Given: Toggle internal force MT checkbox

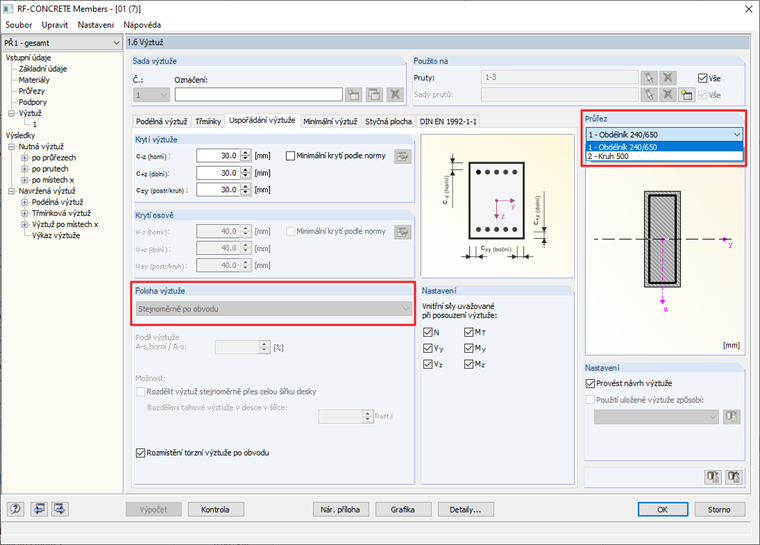Looking at the screenshot, I should [x=469, y=332].
